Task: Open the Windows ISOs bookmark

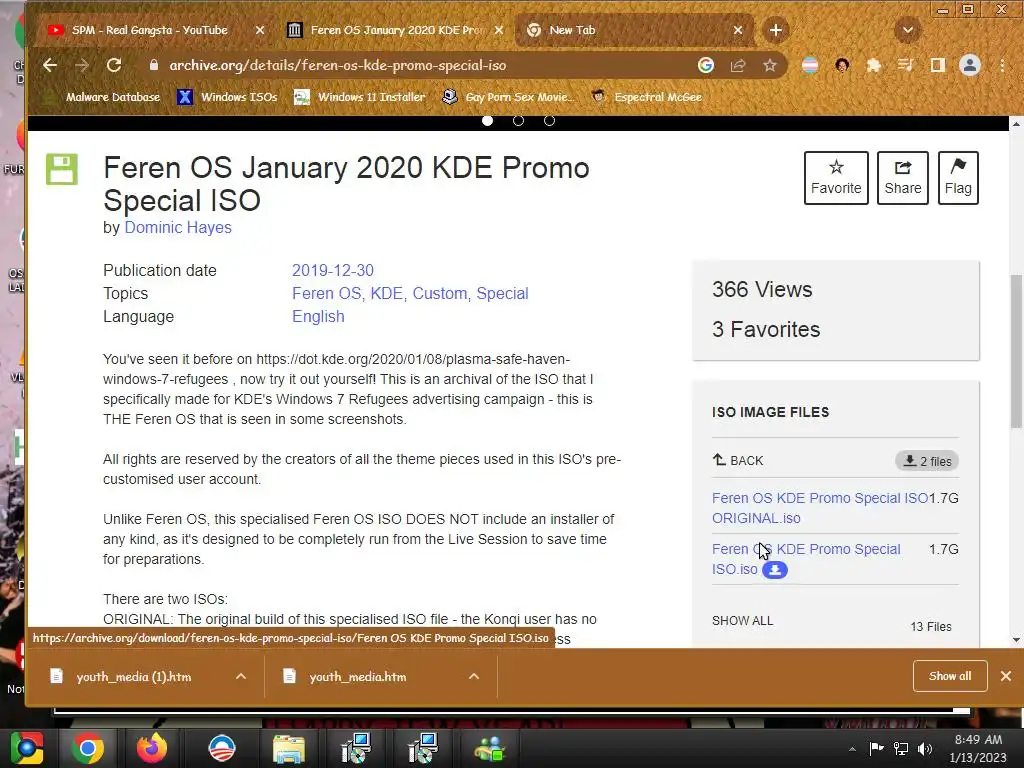Action: [x=228, y=97]
